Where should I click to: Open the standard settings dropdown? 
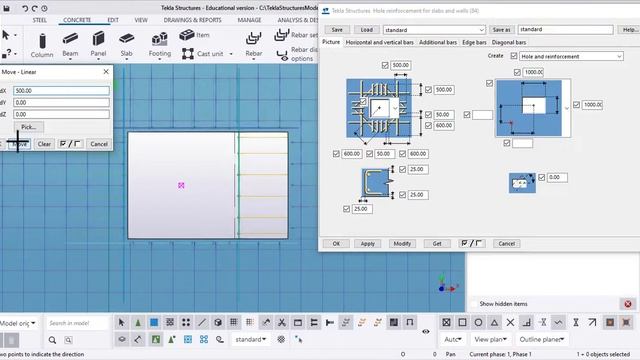pos(481,30)
